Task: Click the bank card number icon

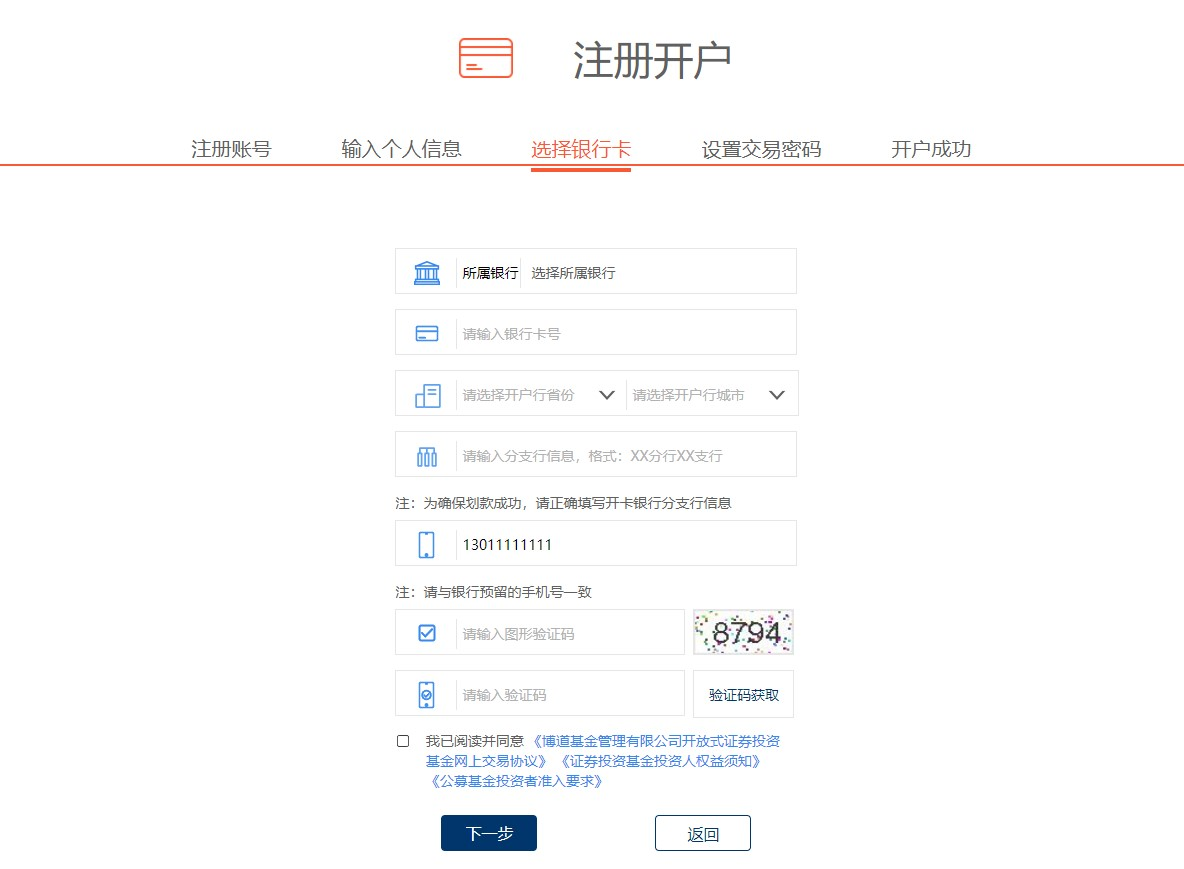Action: tap(427, 334)
